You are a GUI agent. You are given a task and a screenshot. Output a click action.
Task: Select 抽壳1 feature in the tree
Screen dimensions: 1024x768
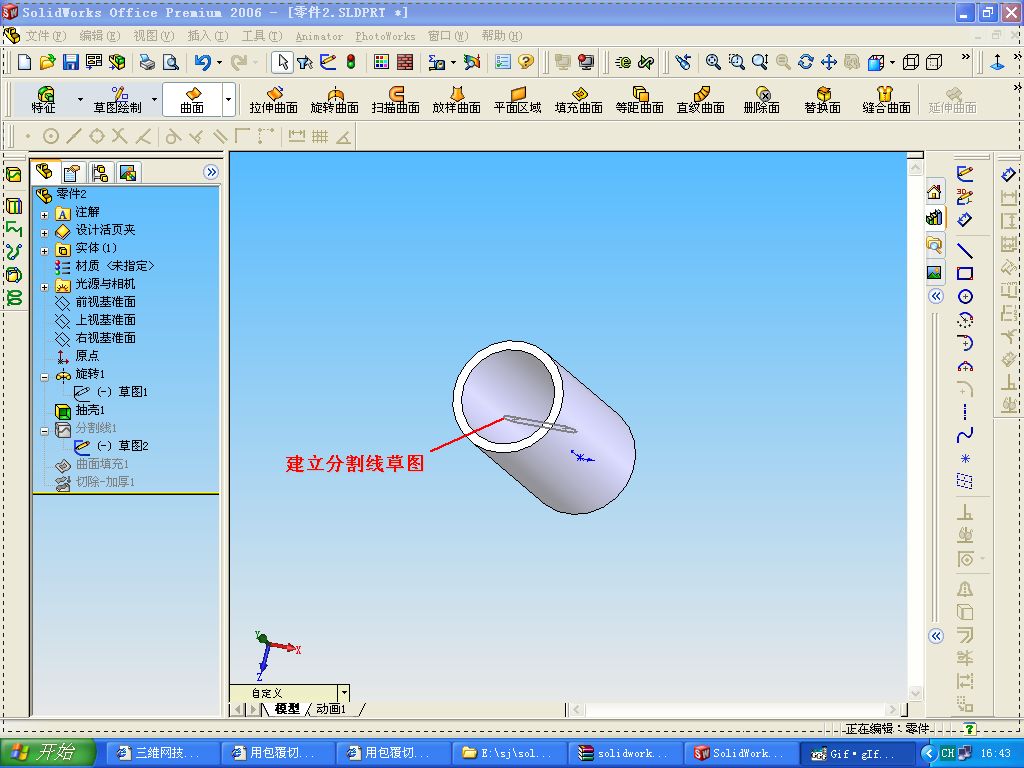click(89, 410)
